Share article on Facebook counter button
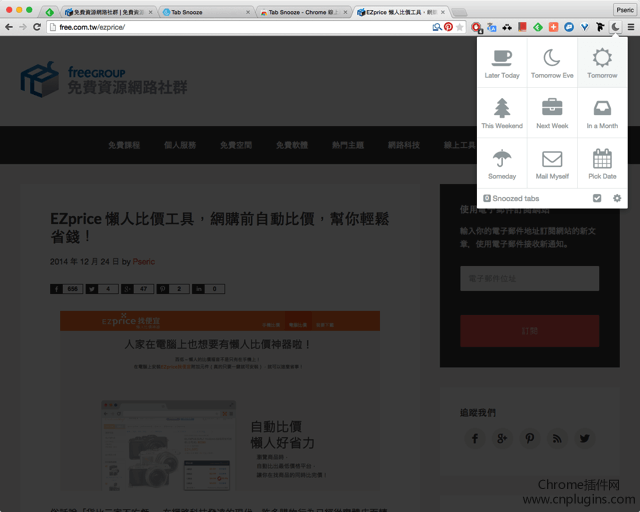The image size is (640, 512). (67, 289)
